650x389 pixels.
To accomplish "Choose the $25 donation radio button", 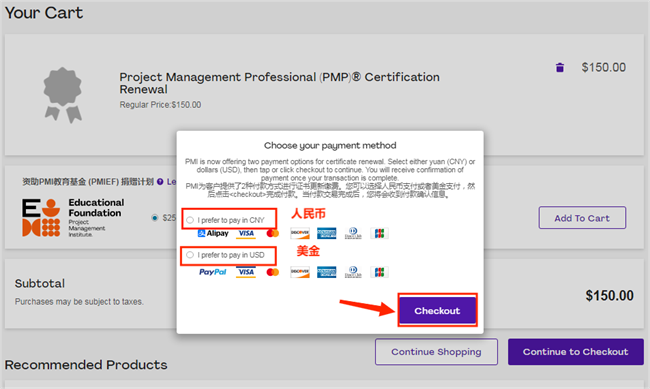I will [155, 218].
